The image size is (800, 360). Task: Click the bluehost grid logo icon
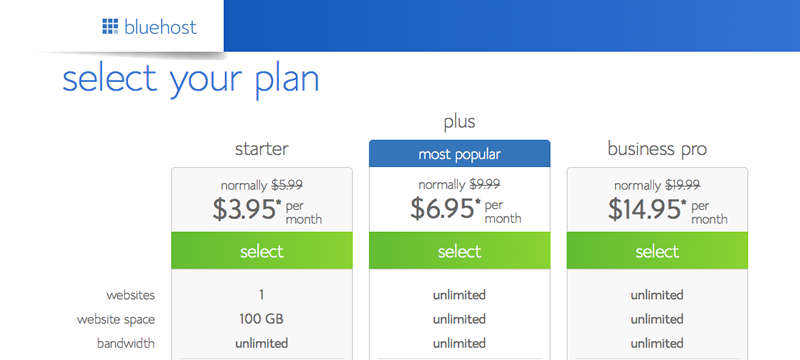110,27
